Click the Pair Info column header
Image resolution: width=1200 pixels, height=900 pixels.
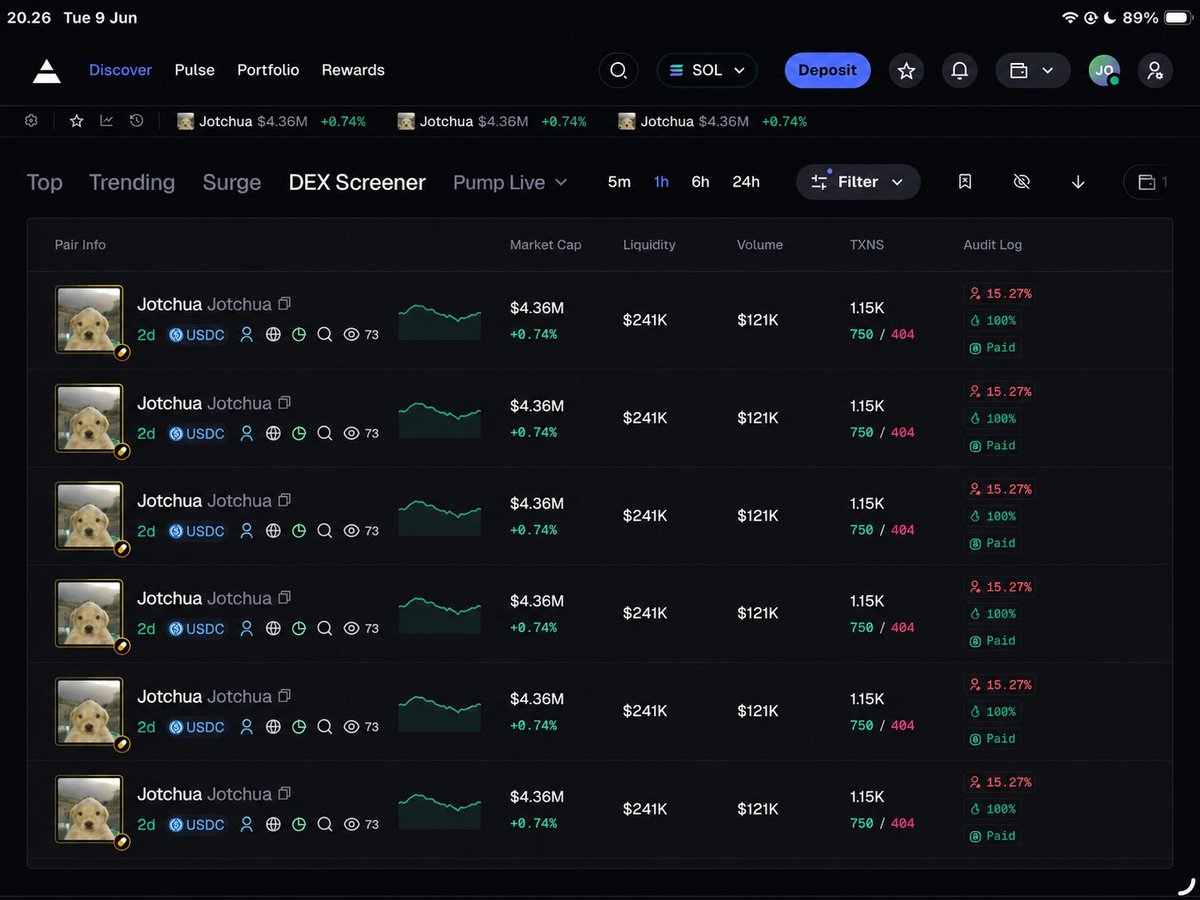pyautogui.click(x=80, y=245)
